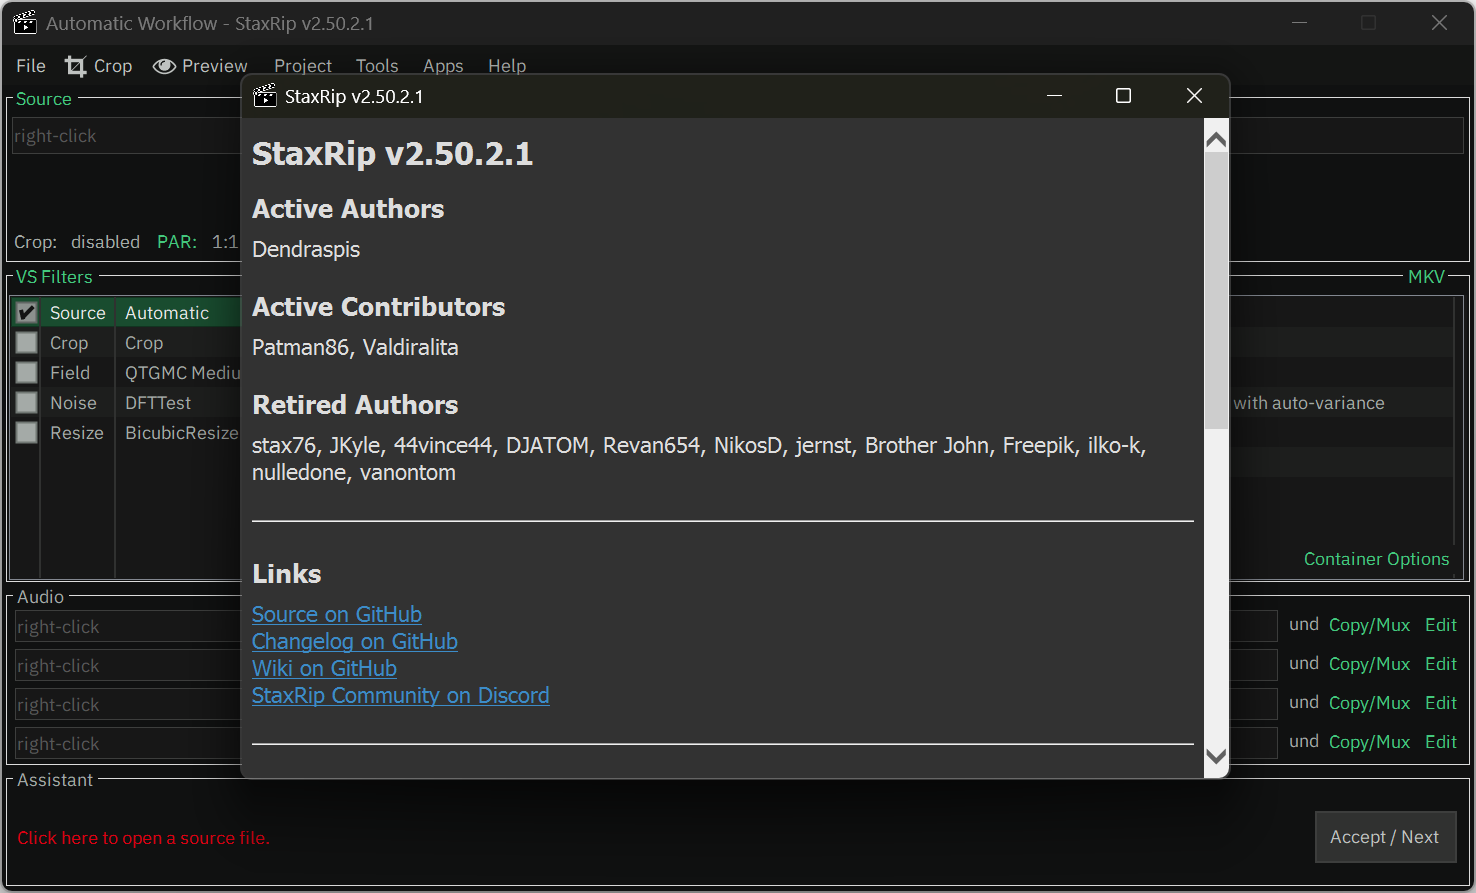Image resolution: width=1476 pixels, height=893 pixels.
Task: Open the Help menu
Action: tap(507, 66)
